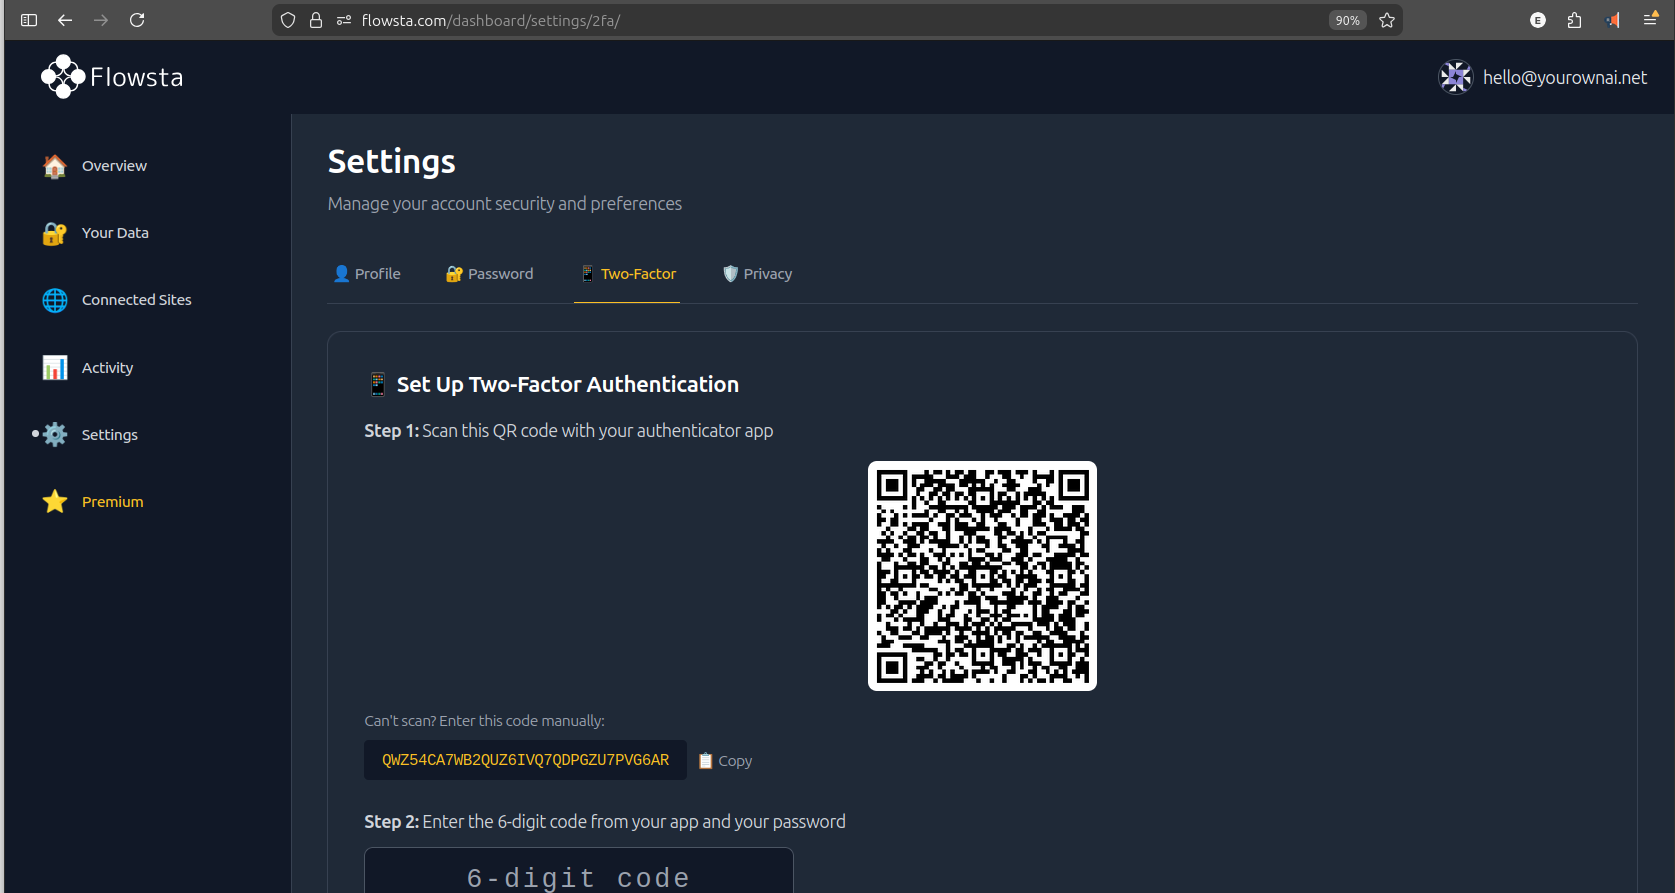This screenshot has height=893, width=1675.
Task: Switch to the Privacy tab
Action: click(757, 274)
